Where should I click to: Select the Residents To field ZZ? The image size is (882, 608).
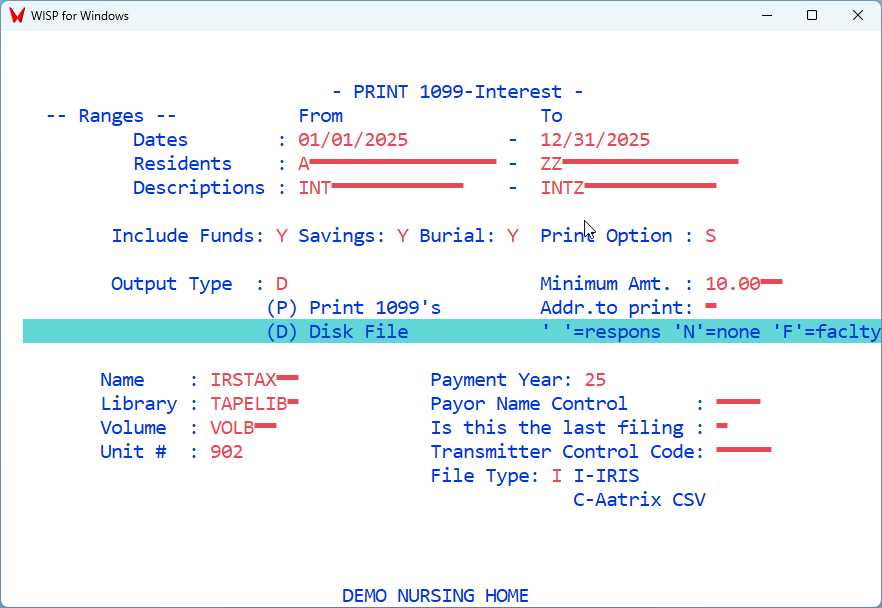(639, 164)
